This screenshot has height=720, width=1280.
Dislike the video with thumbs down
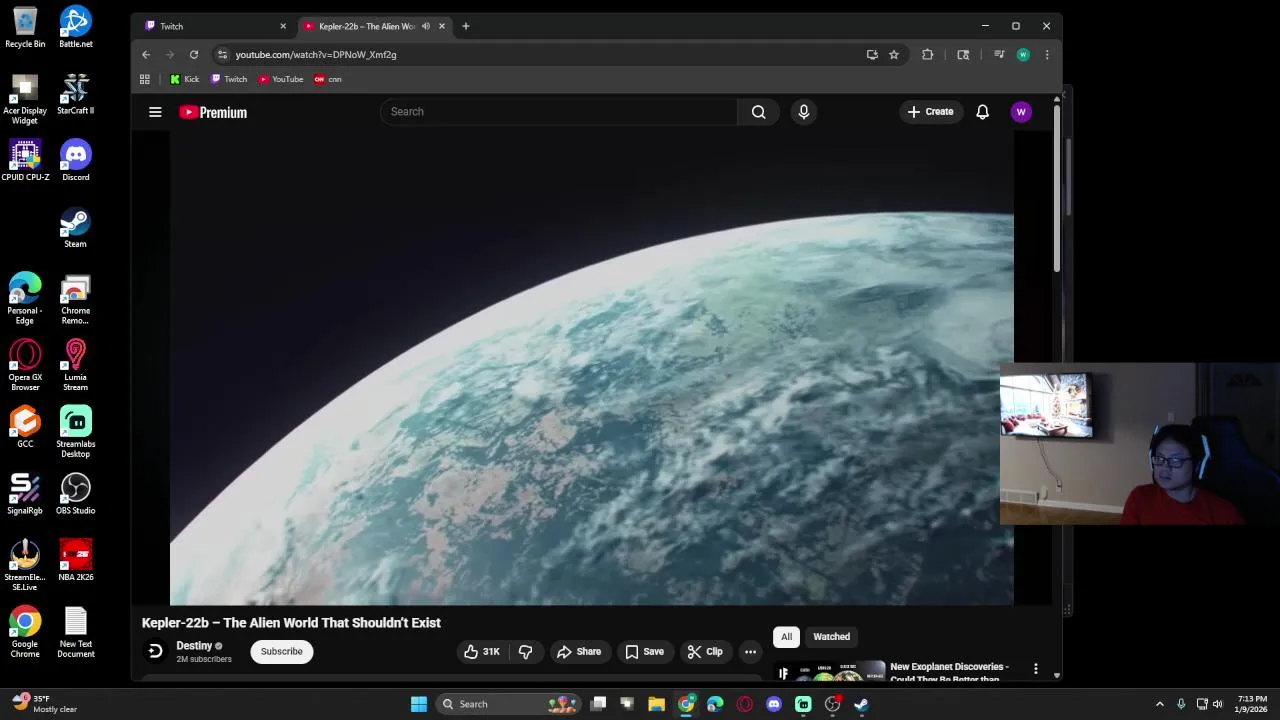(525, 652)
